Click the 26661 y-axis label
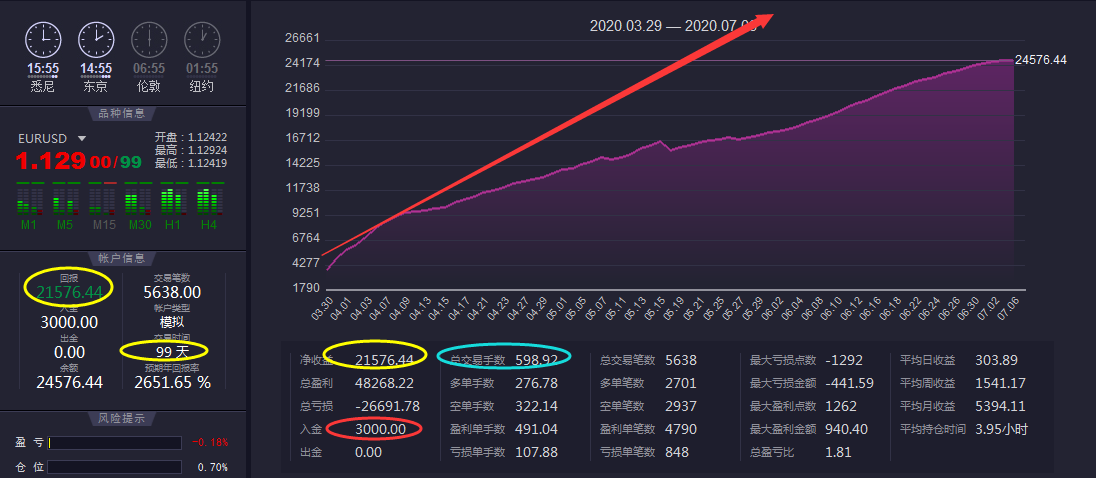 [303, 38]
